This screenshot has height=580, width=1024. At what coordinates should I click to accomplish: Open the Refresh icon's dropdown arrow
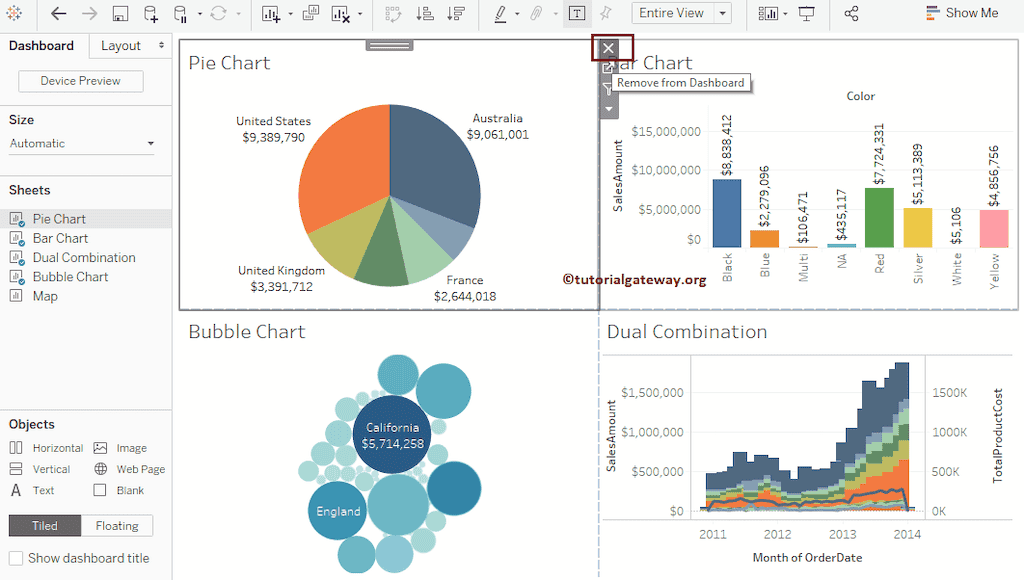(238, 14)
